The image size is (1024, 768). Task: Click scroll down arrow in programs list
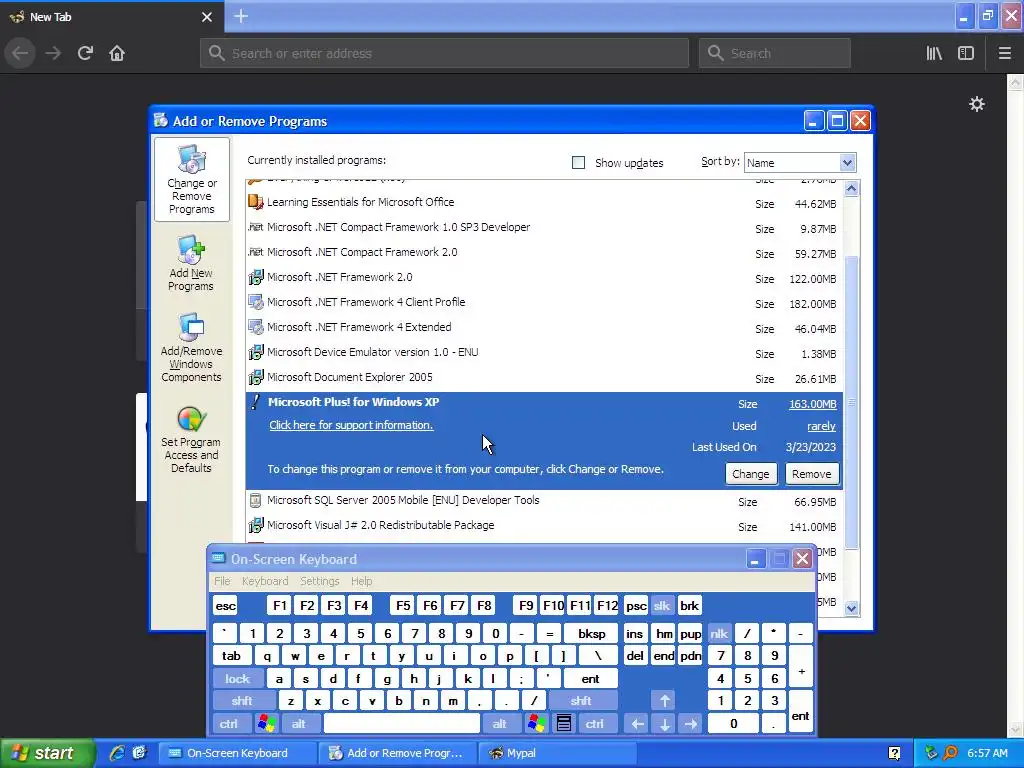pos(851,608)
